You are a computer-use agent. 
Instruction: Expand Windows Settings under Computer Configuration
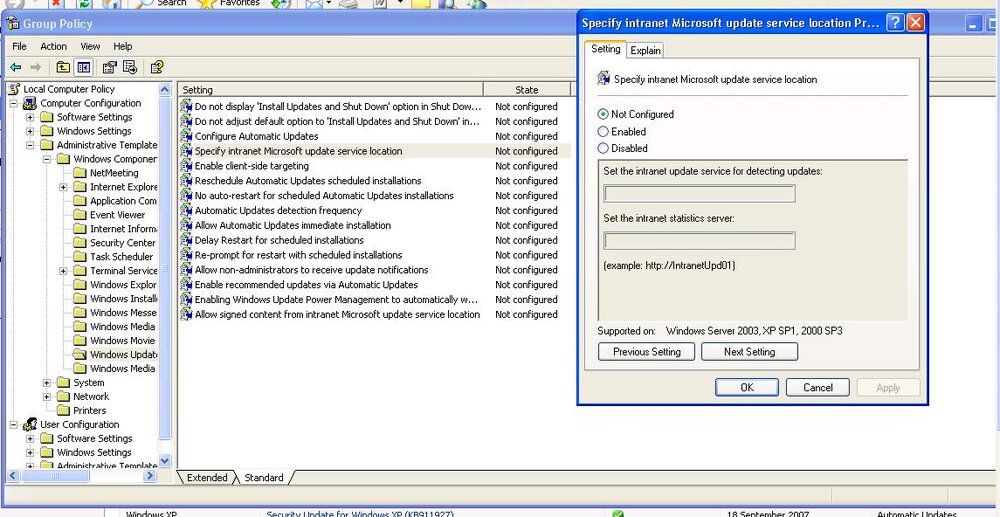click(30, 131)
